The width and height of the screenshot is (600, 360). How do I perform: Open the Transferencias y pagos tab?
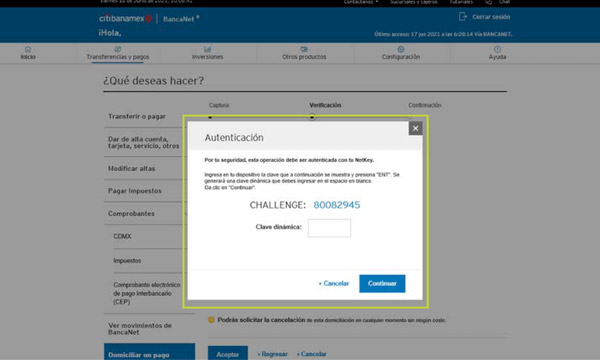[x=118, y=57]
